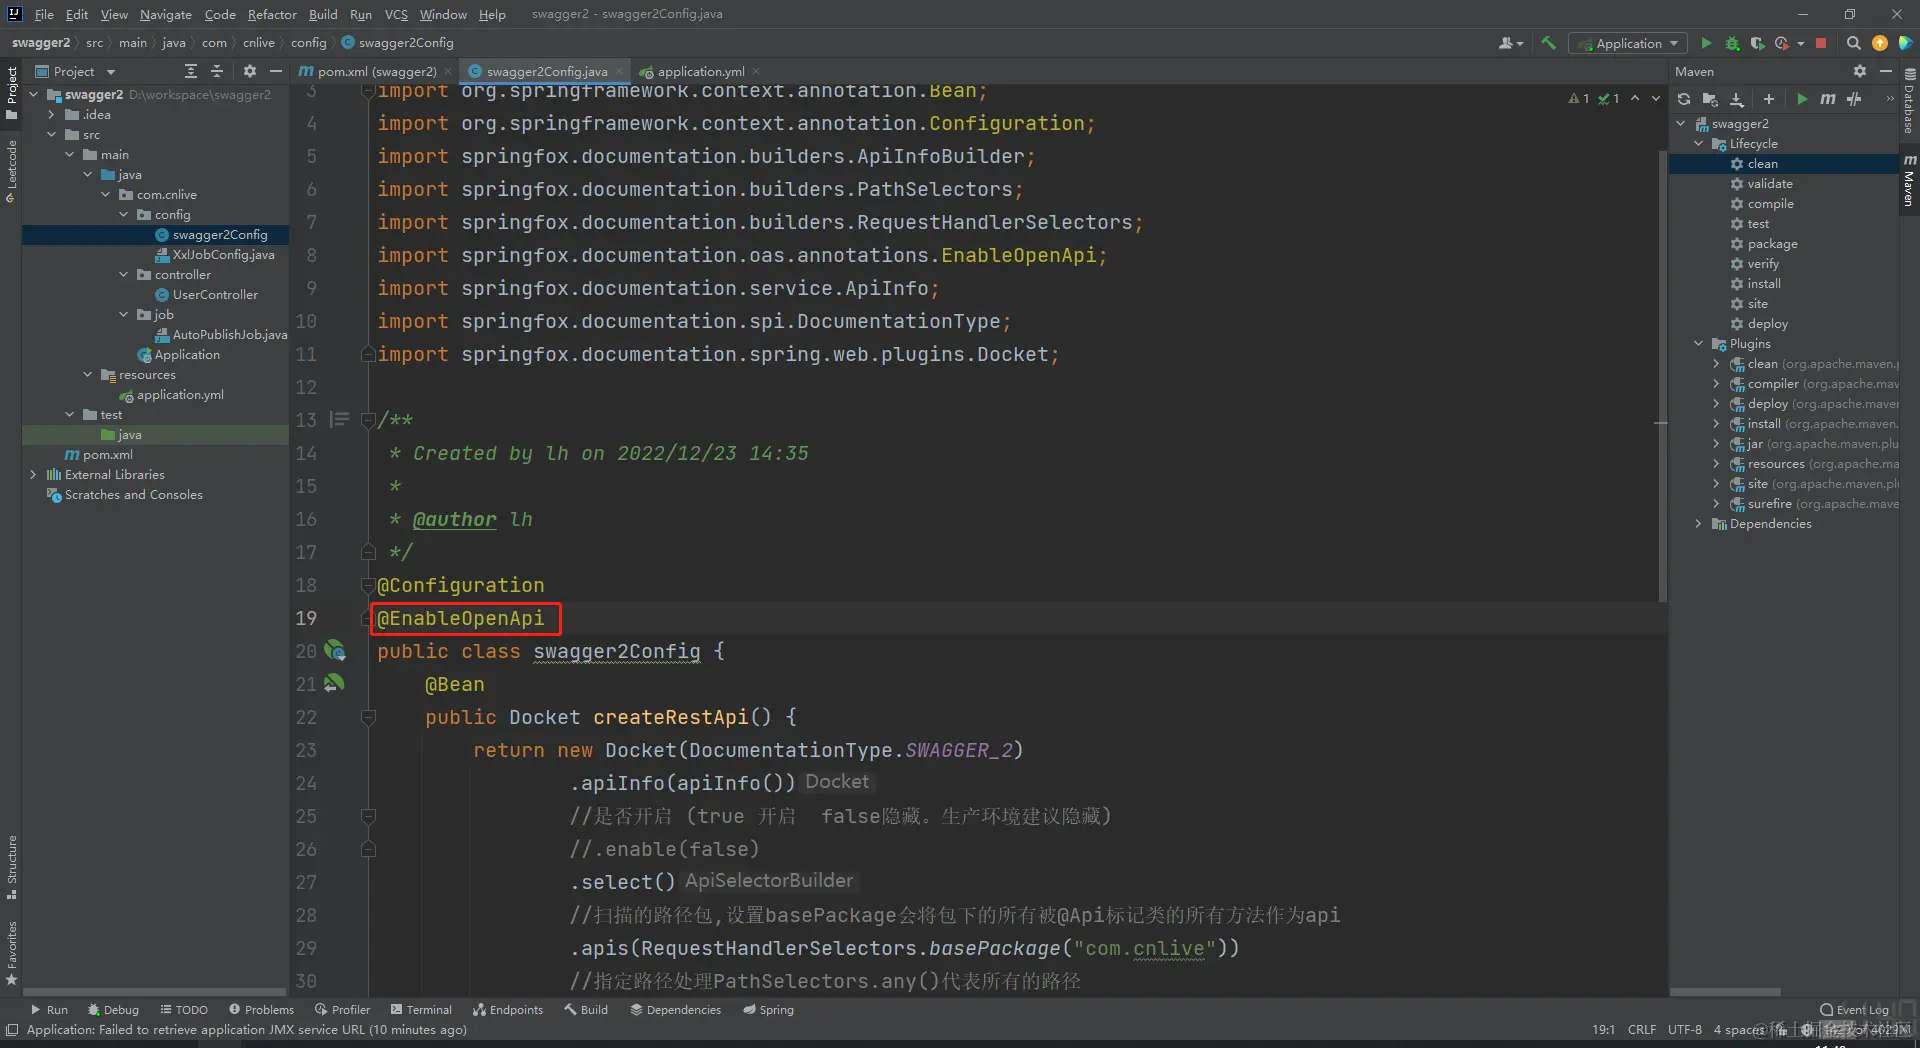1920x1048 pixels.
Task: Open the Refactor menu
Action: point(272,14)
